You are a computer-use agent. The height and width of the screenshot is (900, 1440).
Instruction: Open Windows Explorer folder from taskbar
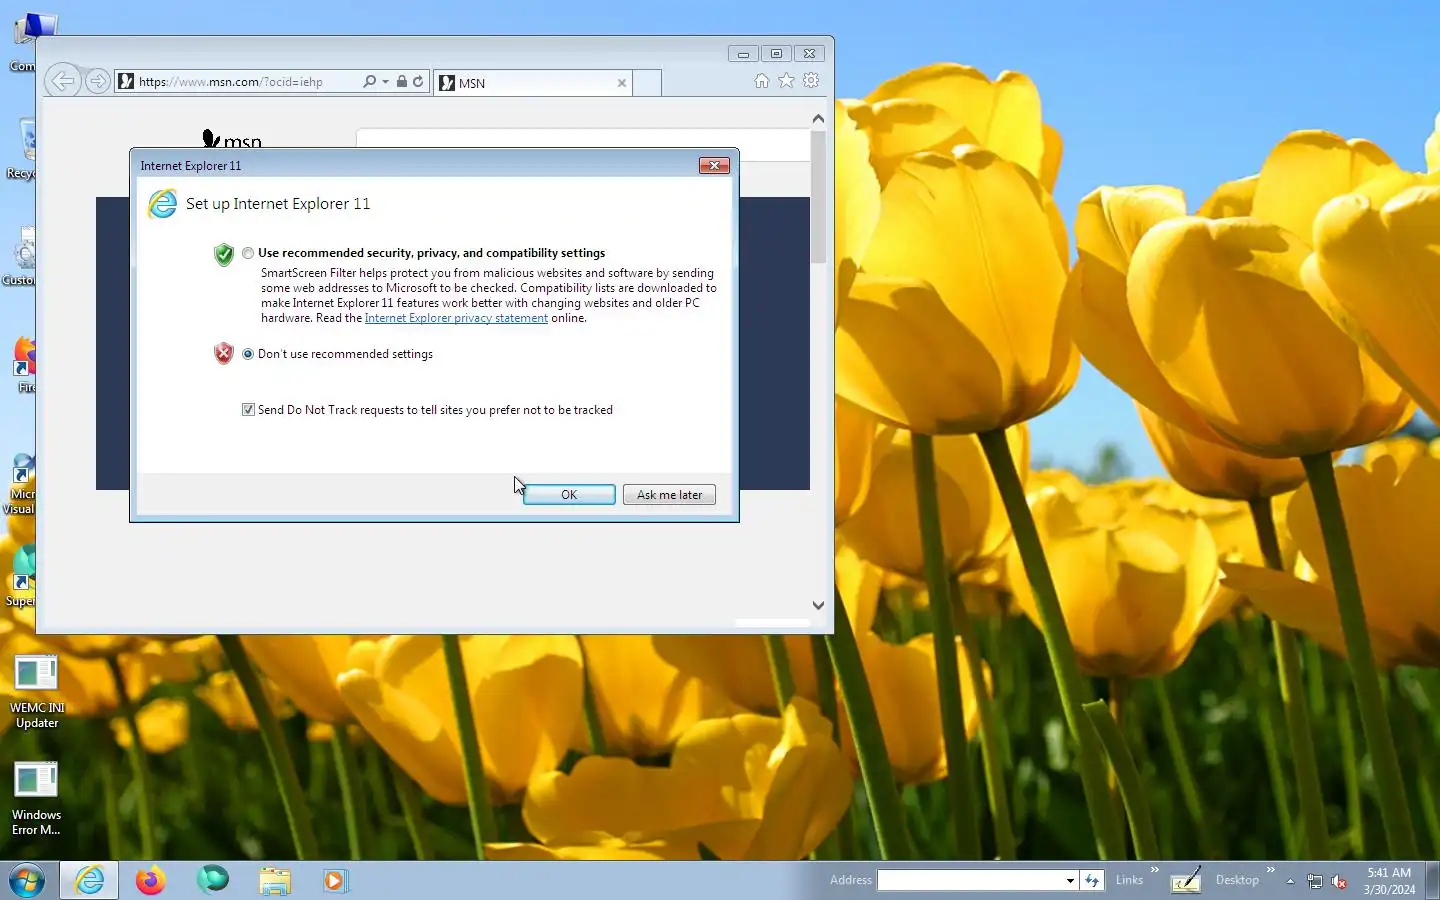pyautogui.click(x=274, y=881)
